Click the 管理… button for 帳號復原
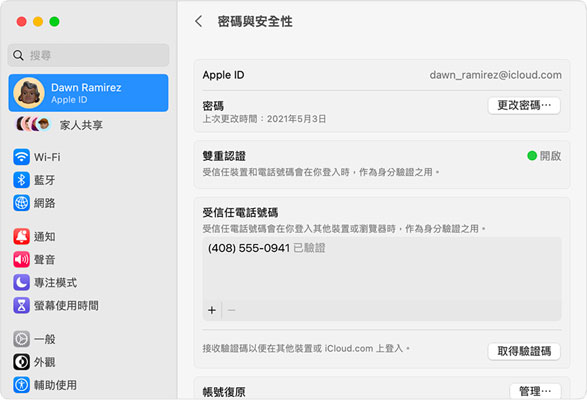Screen dimensions: 587x400 tap(535, 391)
